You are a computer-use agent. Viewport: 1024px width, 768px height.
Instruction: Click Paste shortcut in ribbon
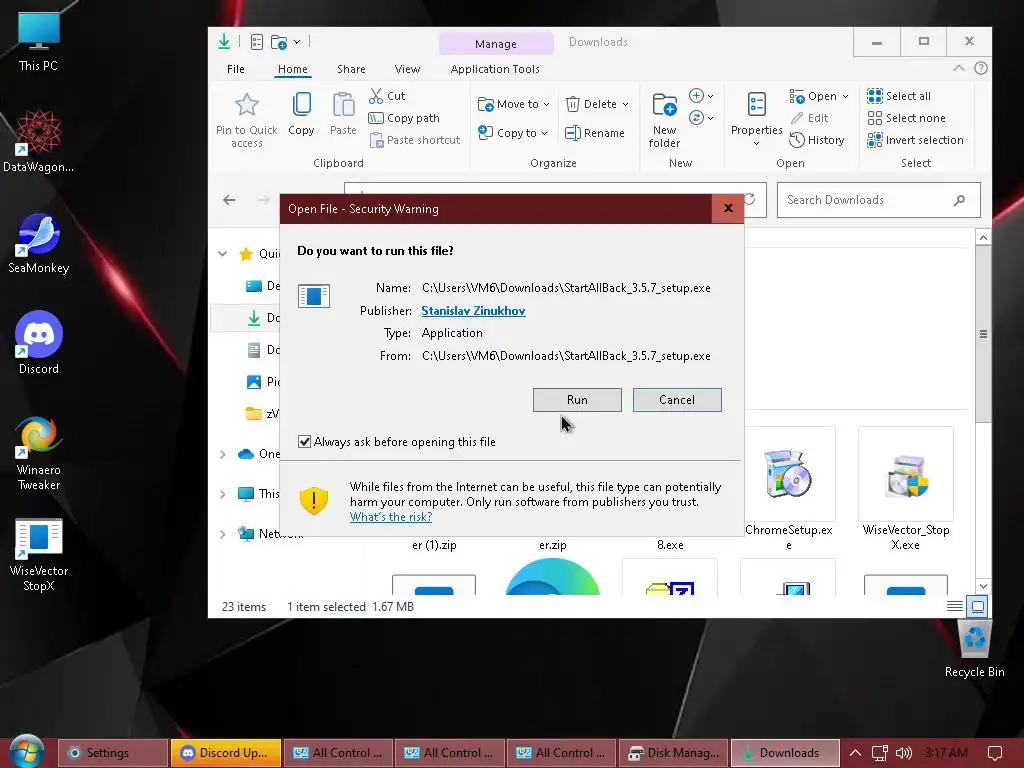pyautogui.click(x=415, y=140)
